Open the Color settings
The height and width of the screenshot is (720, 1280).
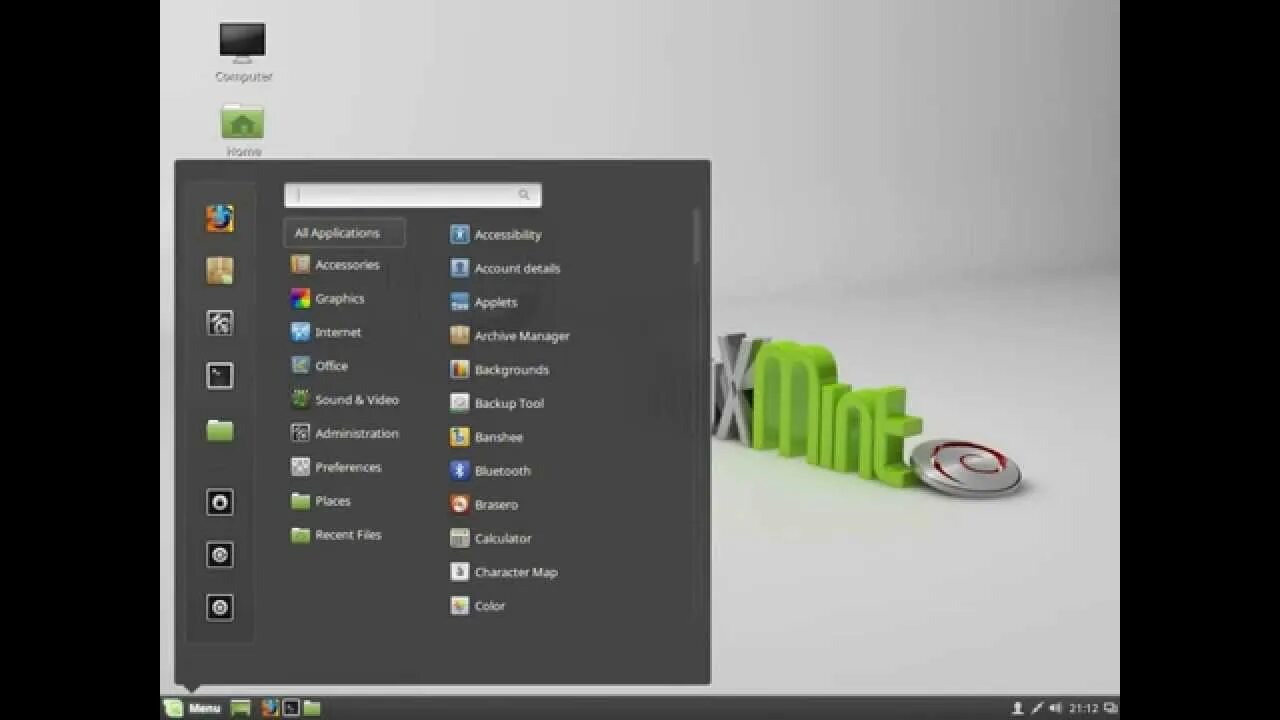(478, 606)
